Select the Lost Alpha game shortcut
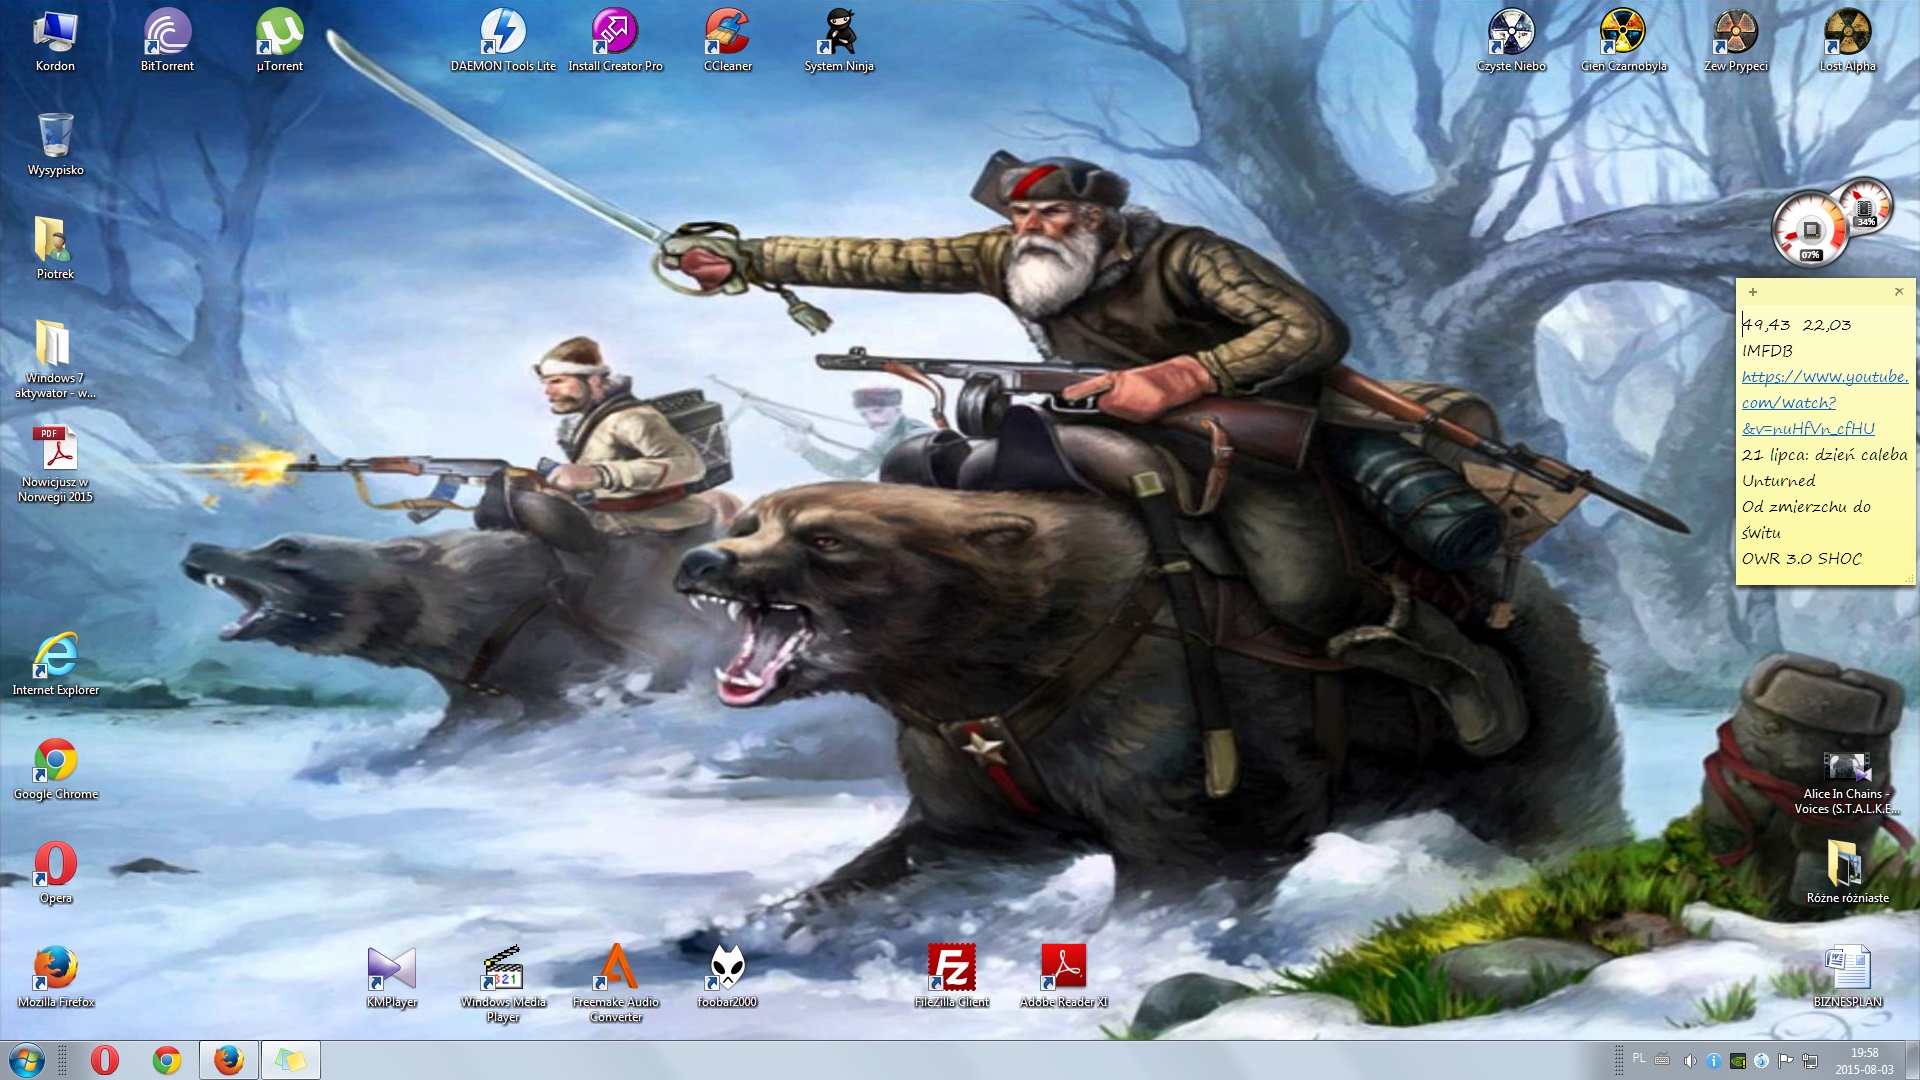 [x=1847, y=42]
